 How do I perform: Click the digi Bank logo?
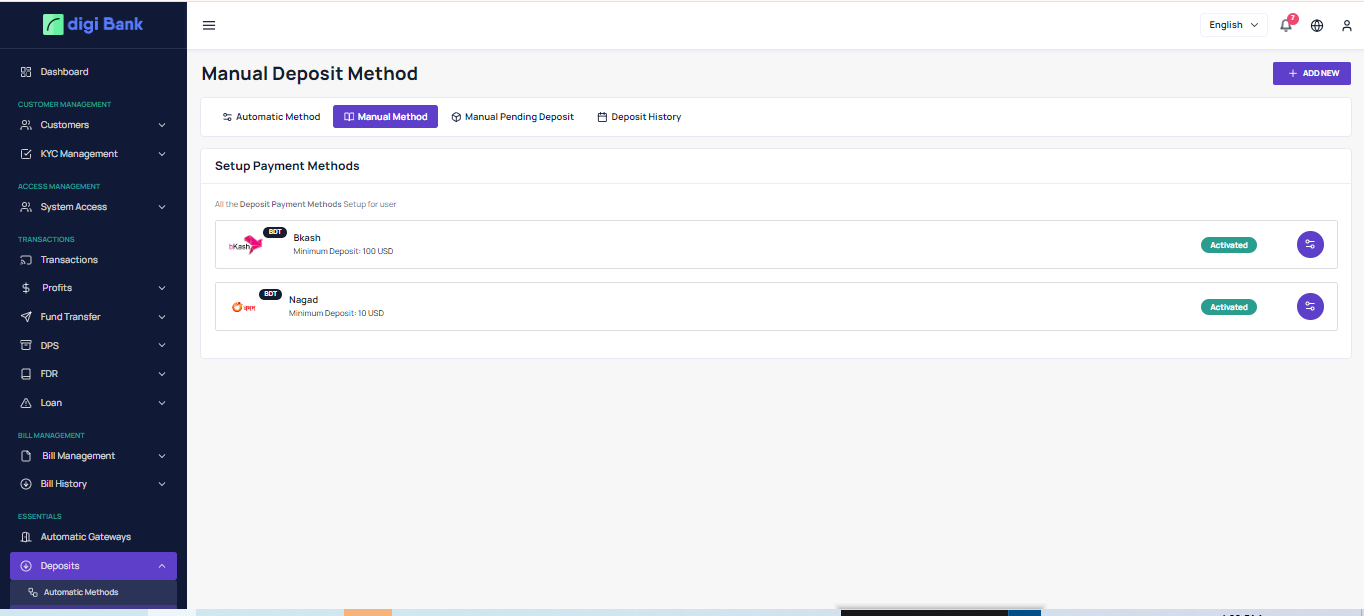[x=93, y=24]
